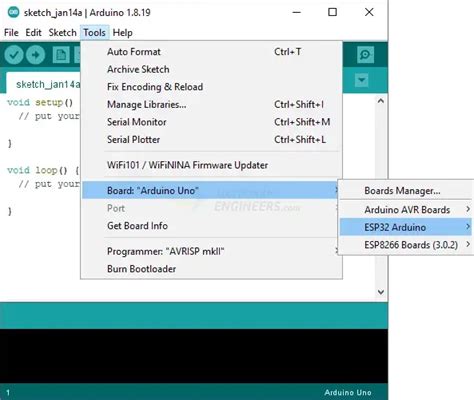474x400 pixels.
Task: Select Board: "Arduino Uno" menu entry
Action: [211, 190]
